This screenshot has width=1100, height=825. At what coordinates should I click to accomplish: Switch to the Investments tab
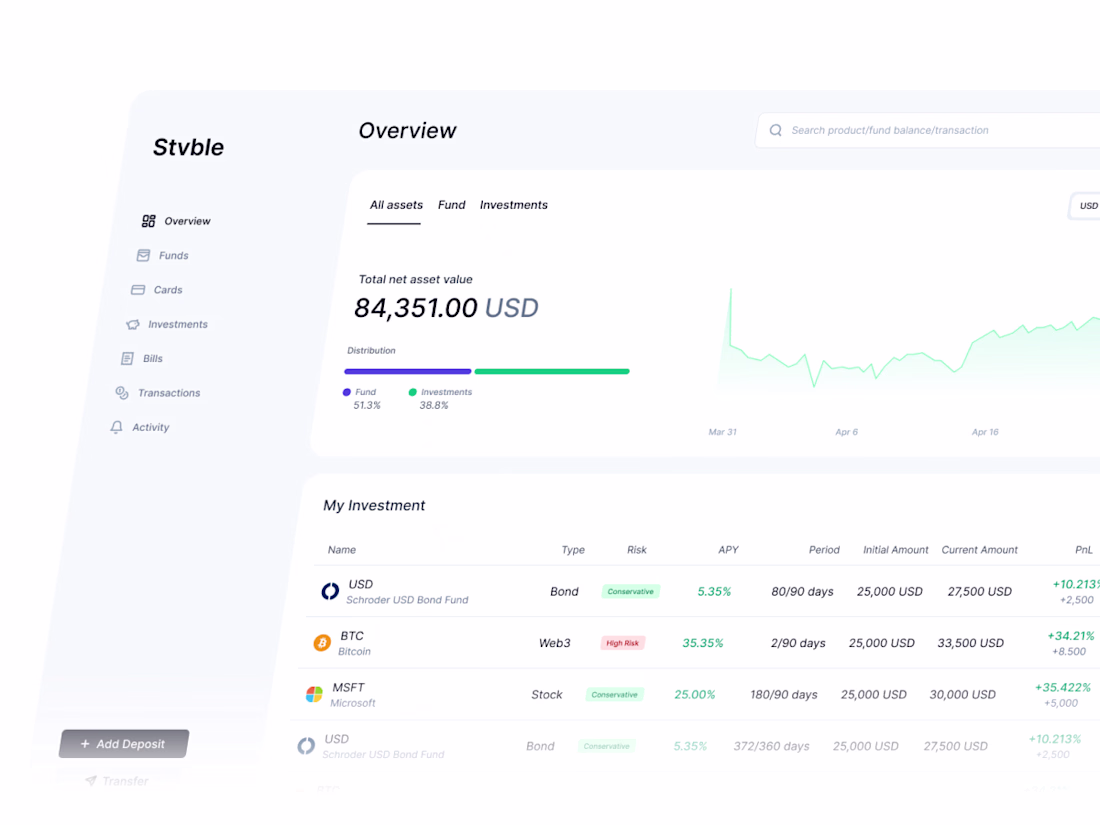point(514,205)
